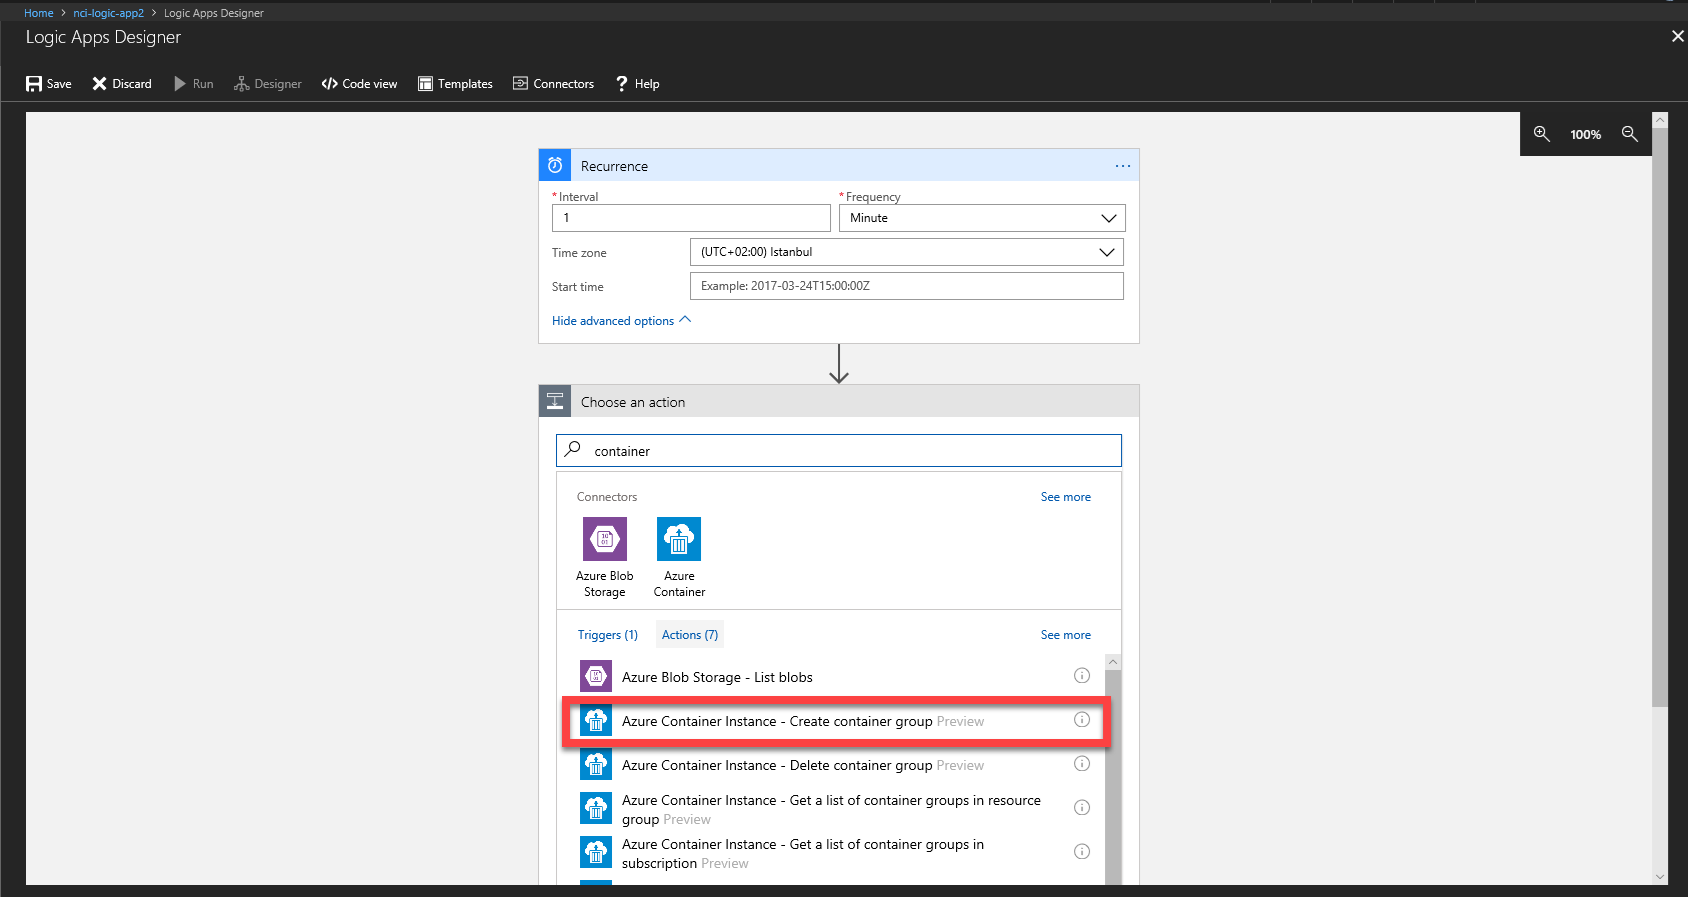Go to Home in the breadcrumb
The image size is (1688, 897).
(38, 13)
